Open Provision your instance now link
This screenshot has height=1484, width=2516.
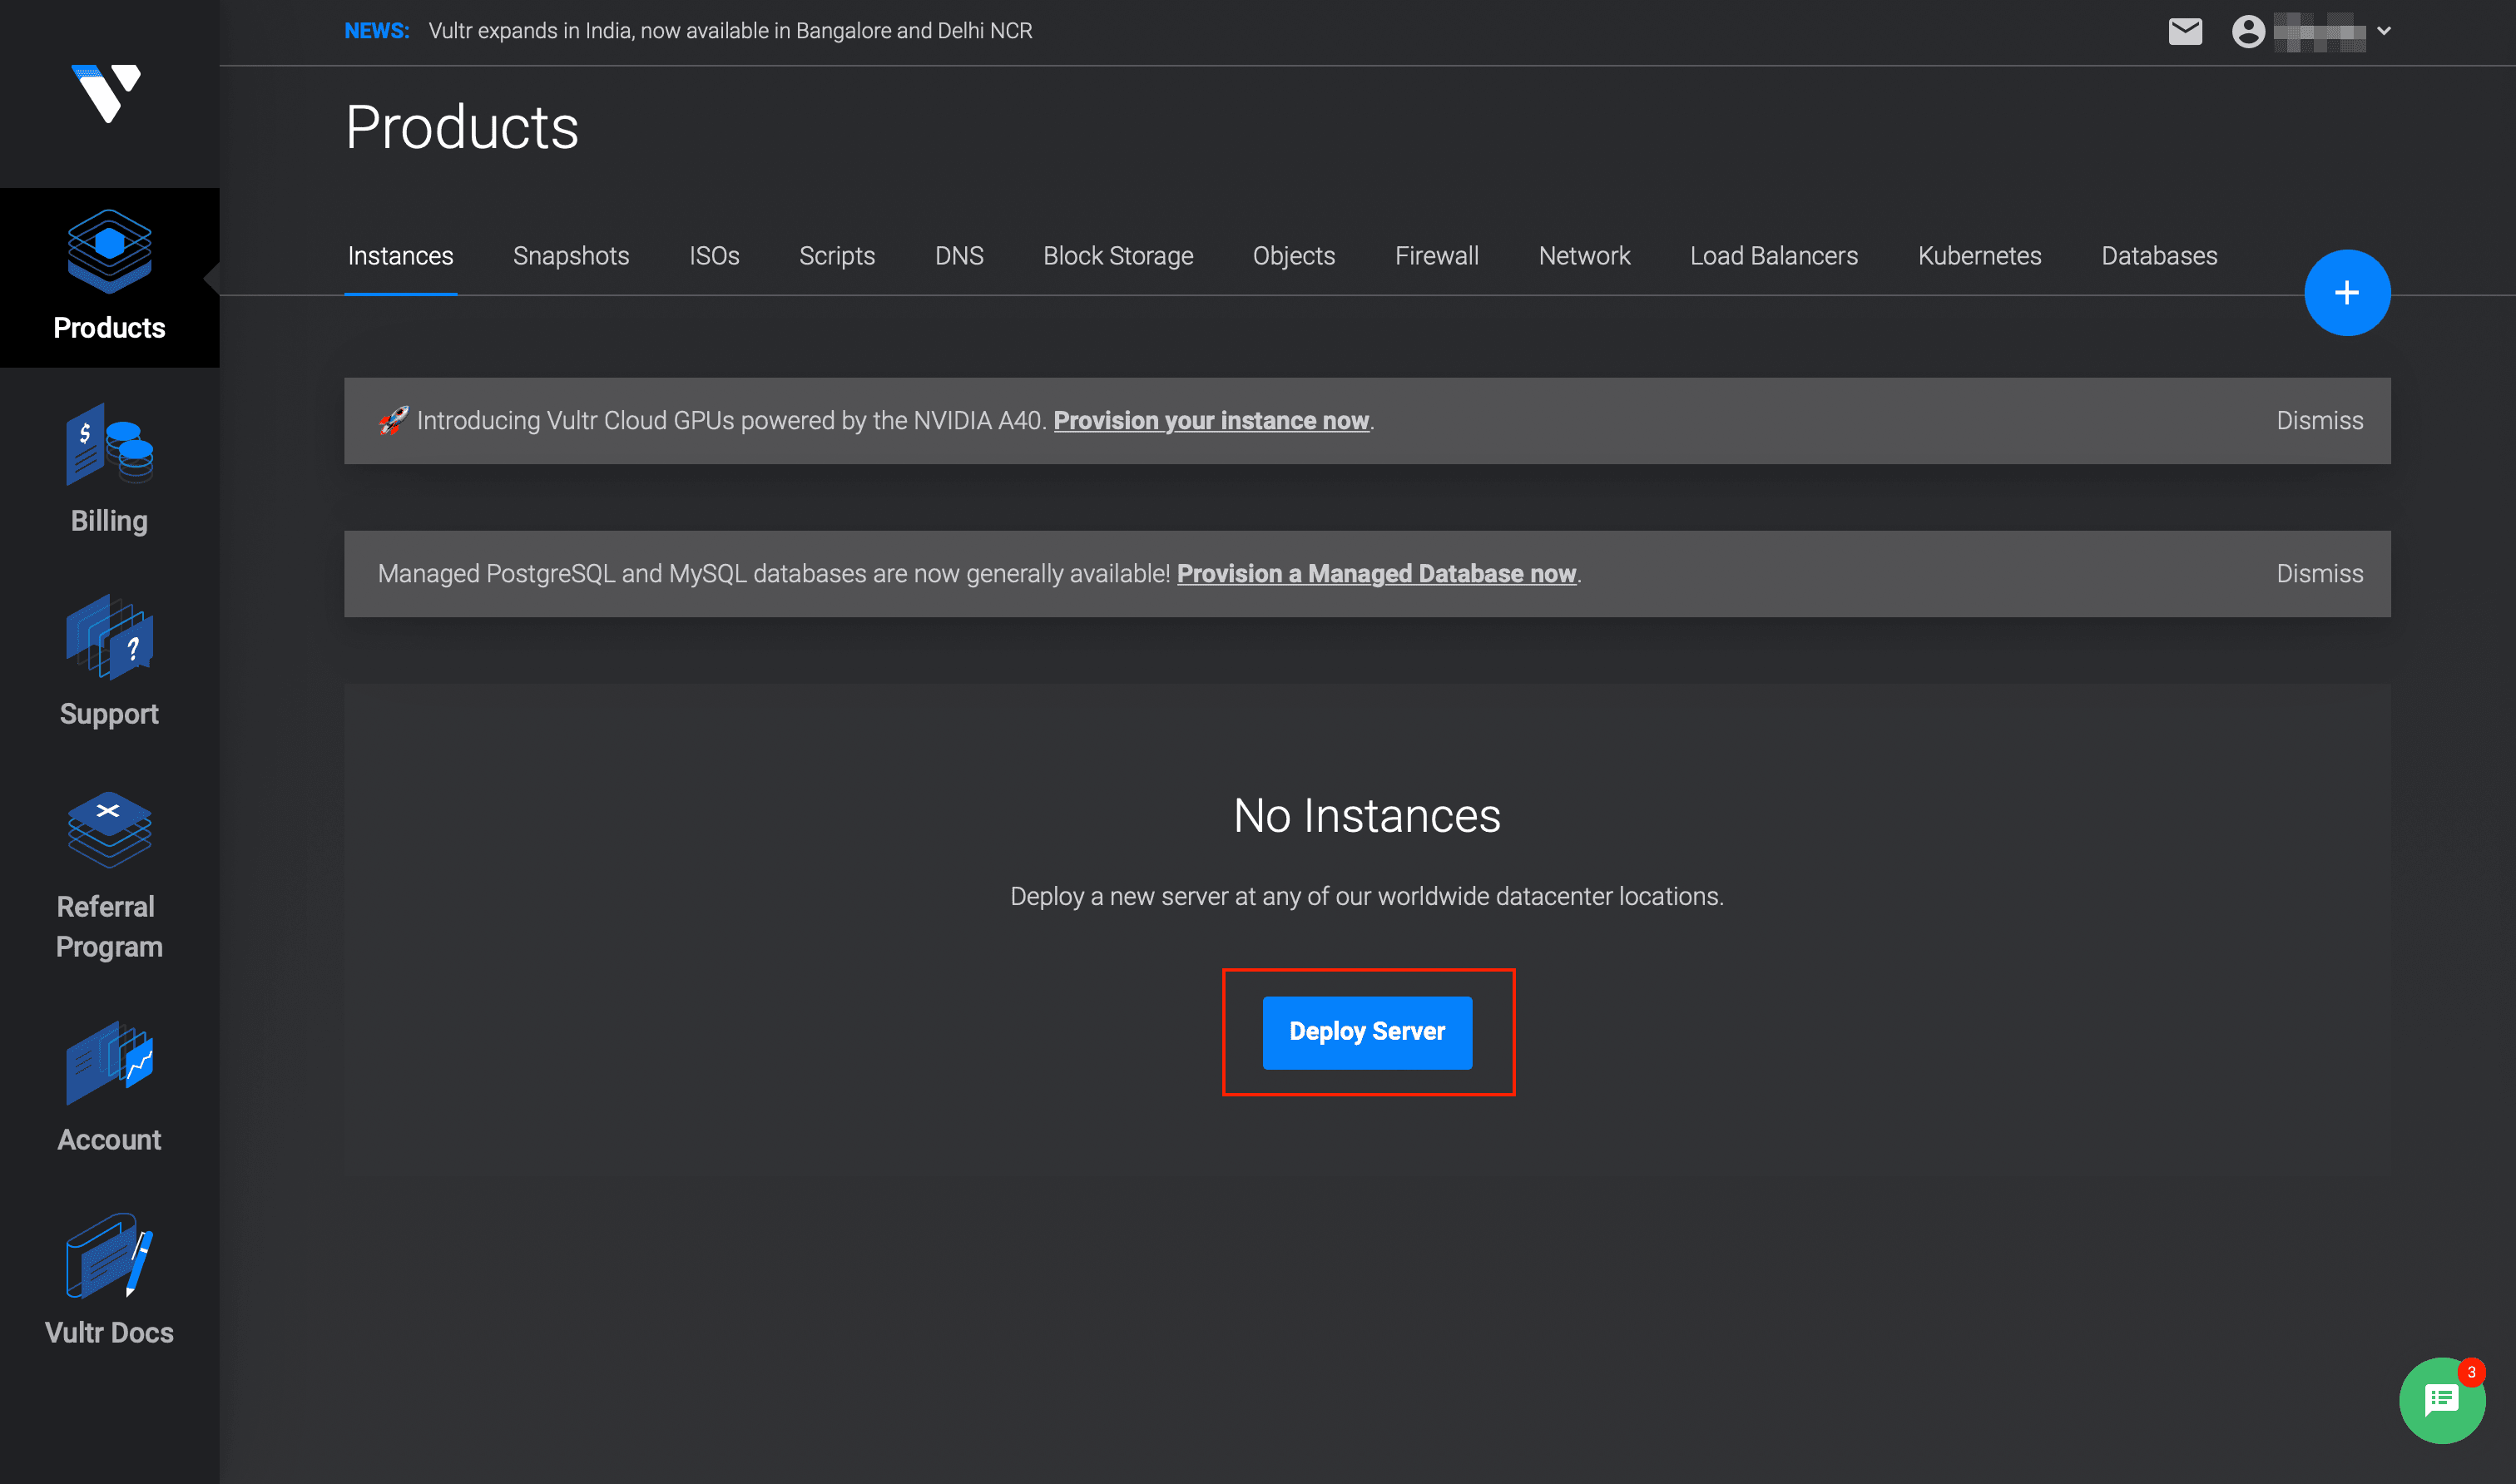(1212, 420)
